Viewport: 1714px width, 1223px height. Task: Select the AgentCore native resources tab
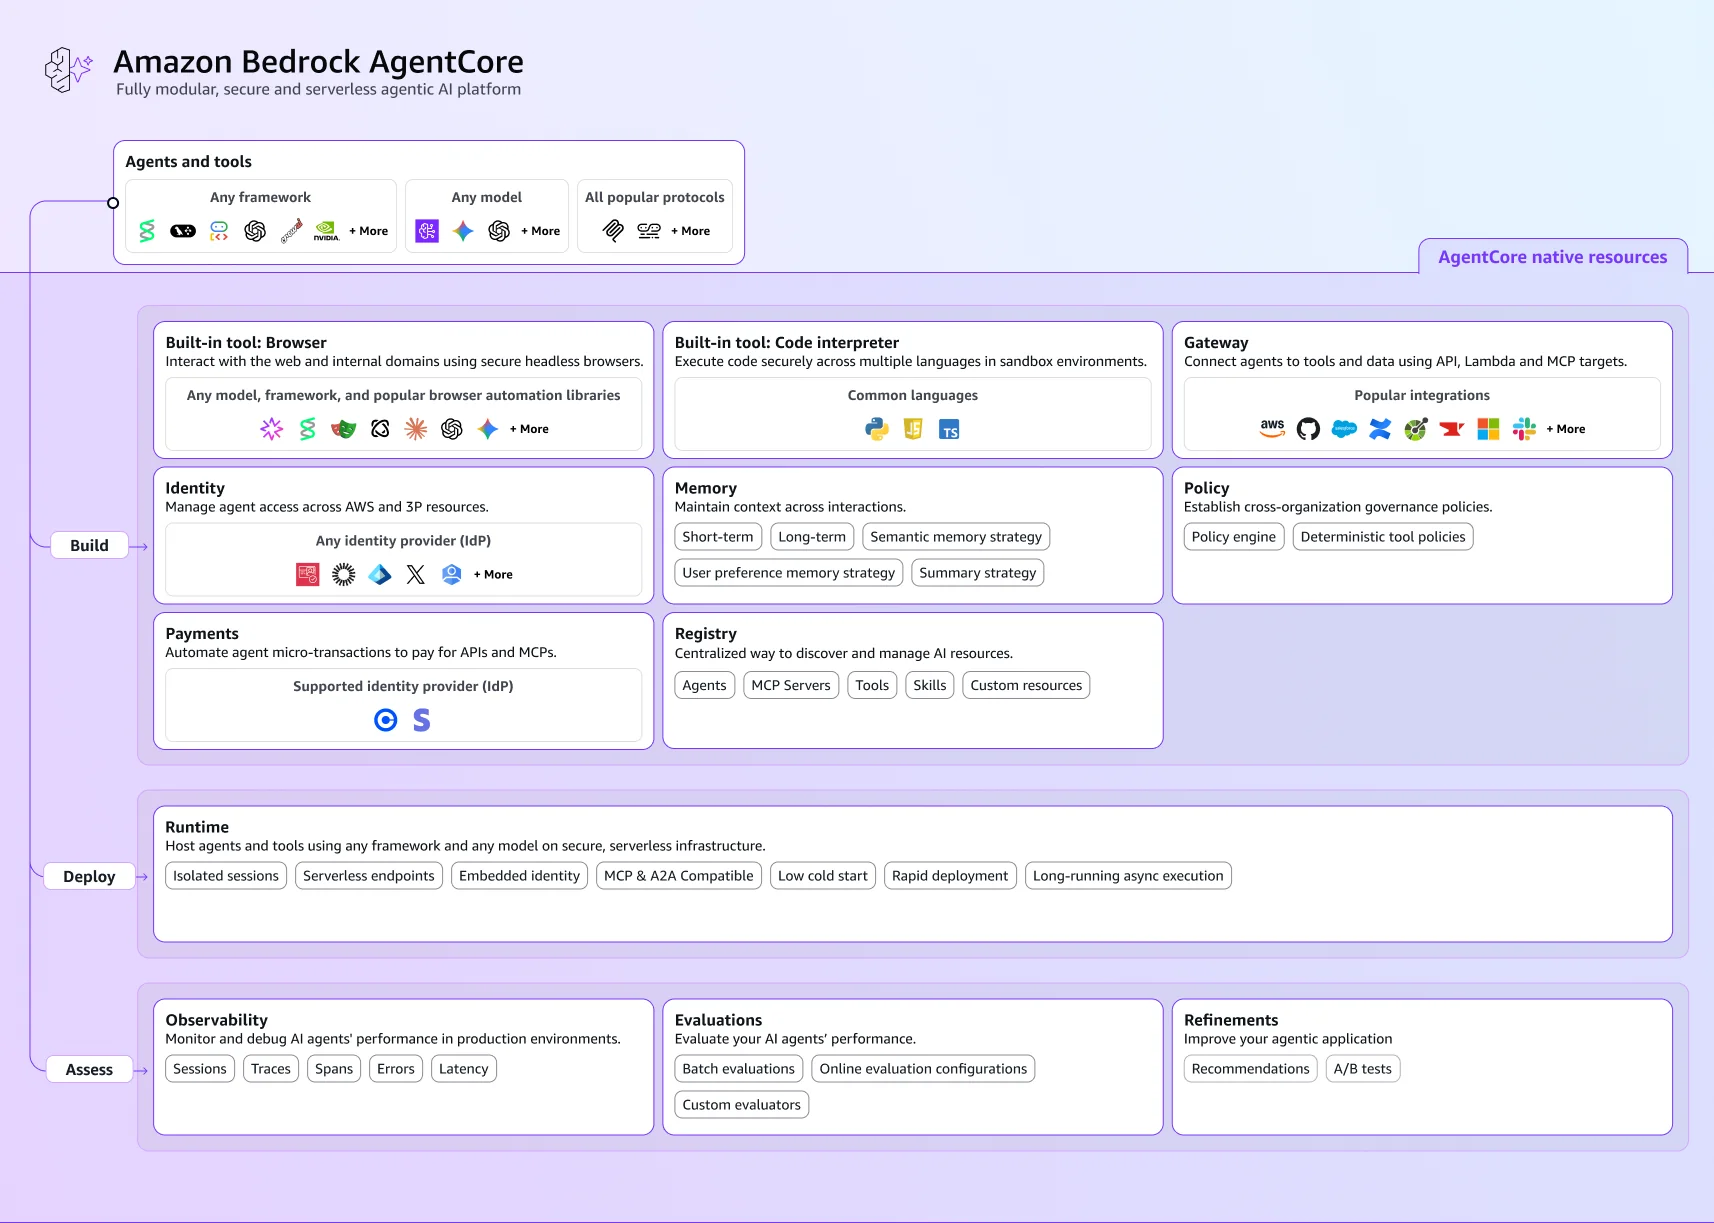pos(1552,257)
